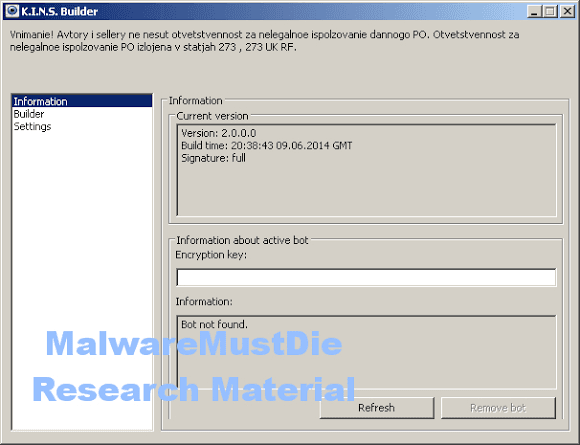Click the Refresh button
580x445 pixels.
pyautogui.click(x=377, y=408)
